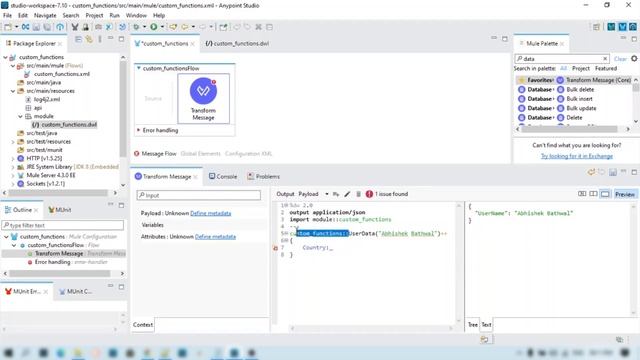Open the Navigate menu
Screen dimensions: 640x360
[45, 15]
